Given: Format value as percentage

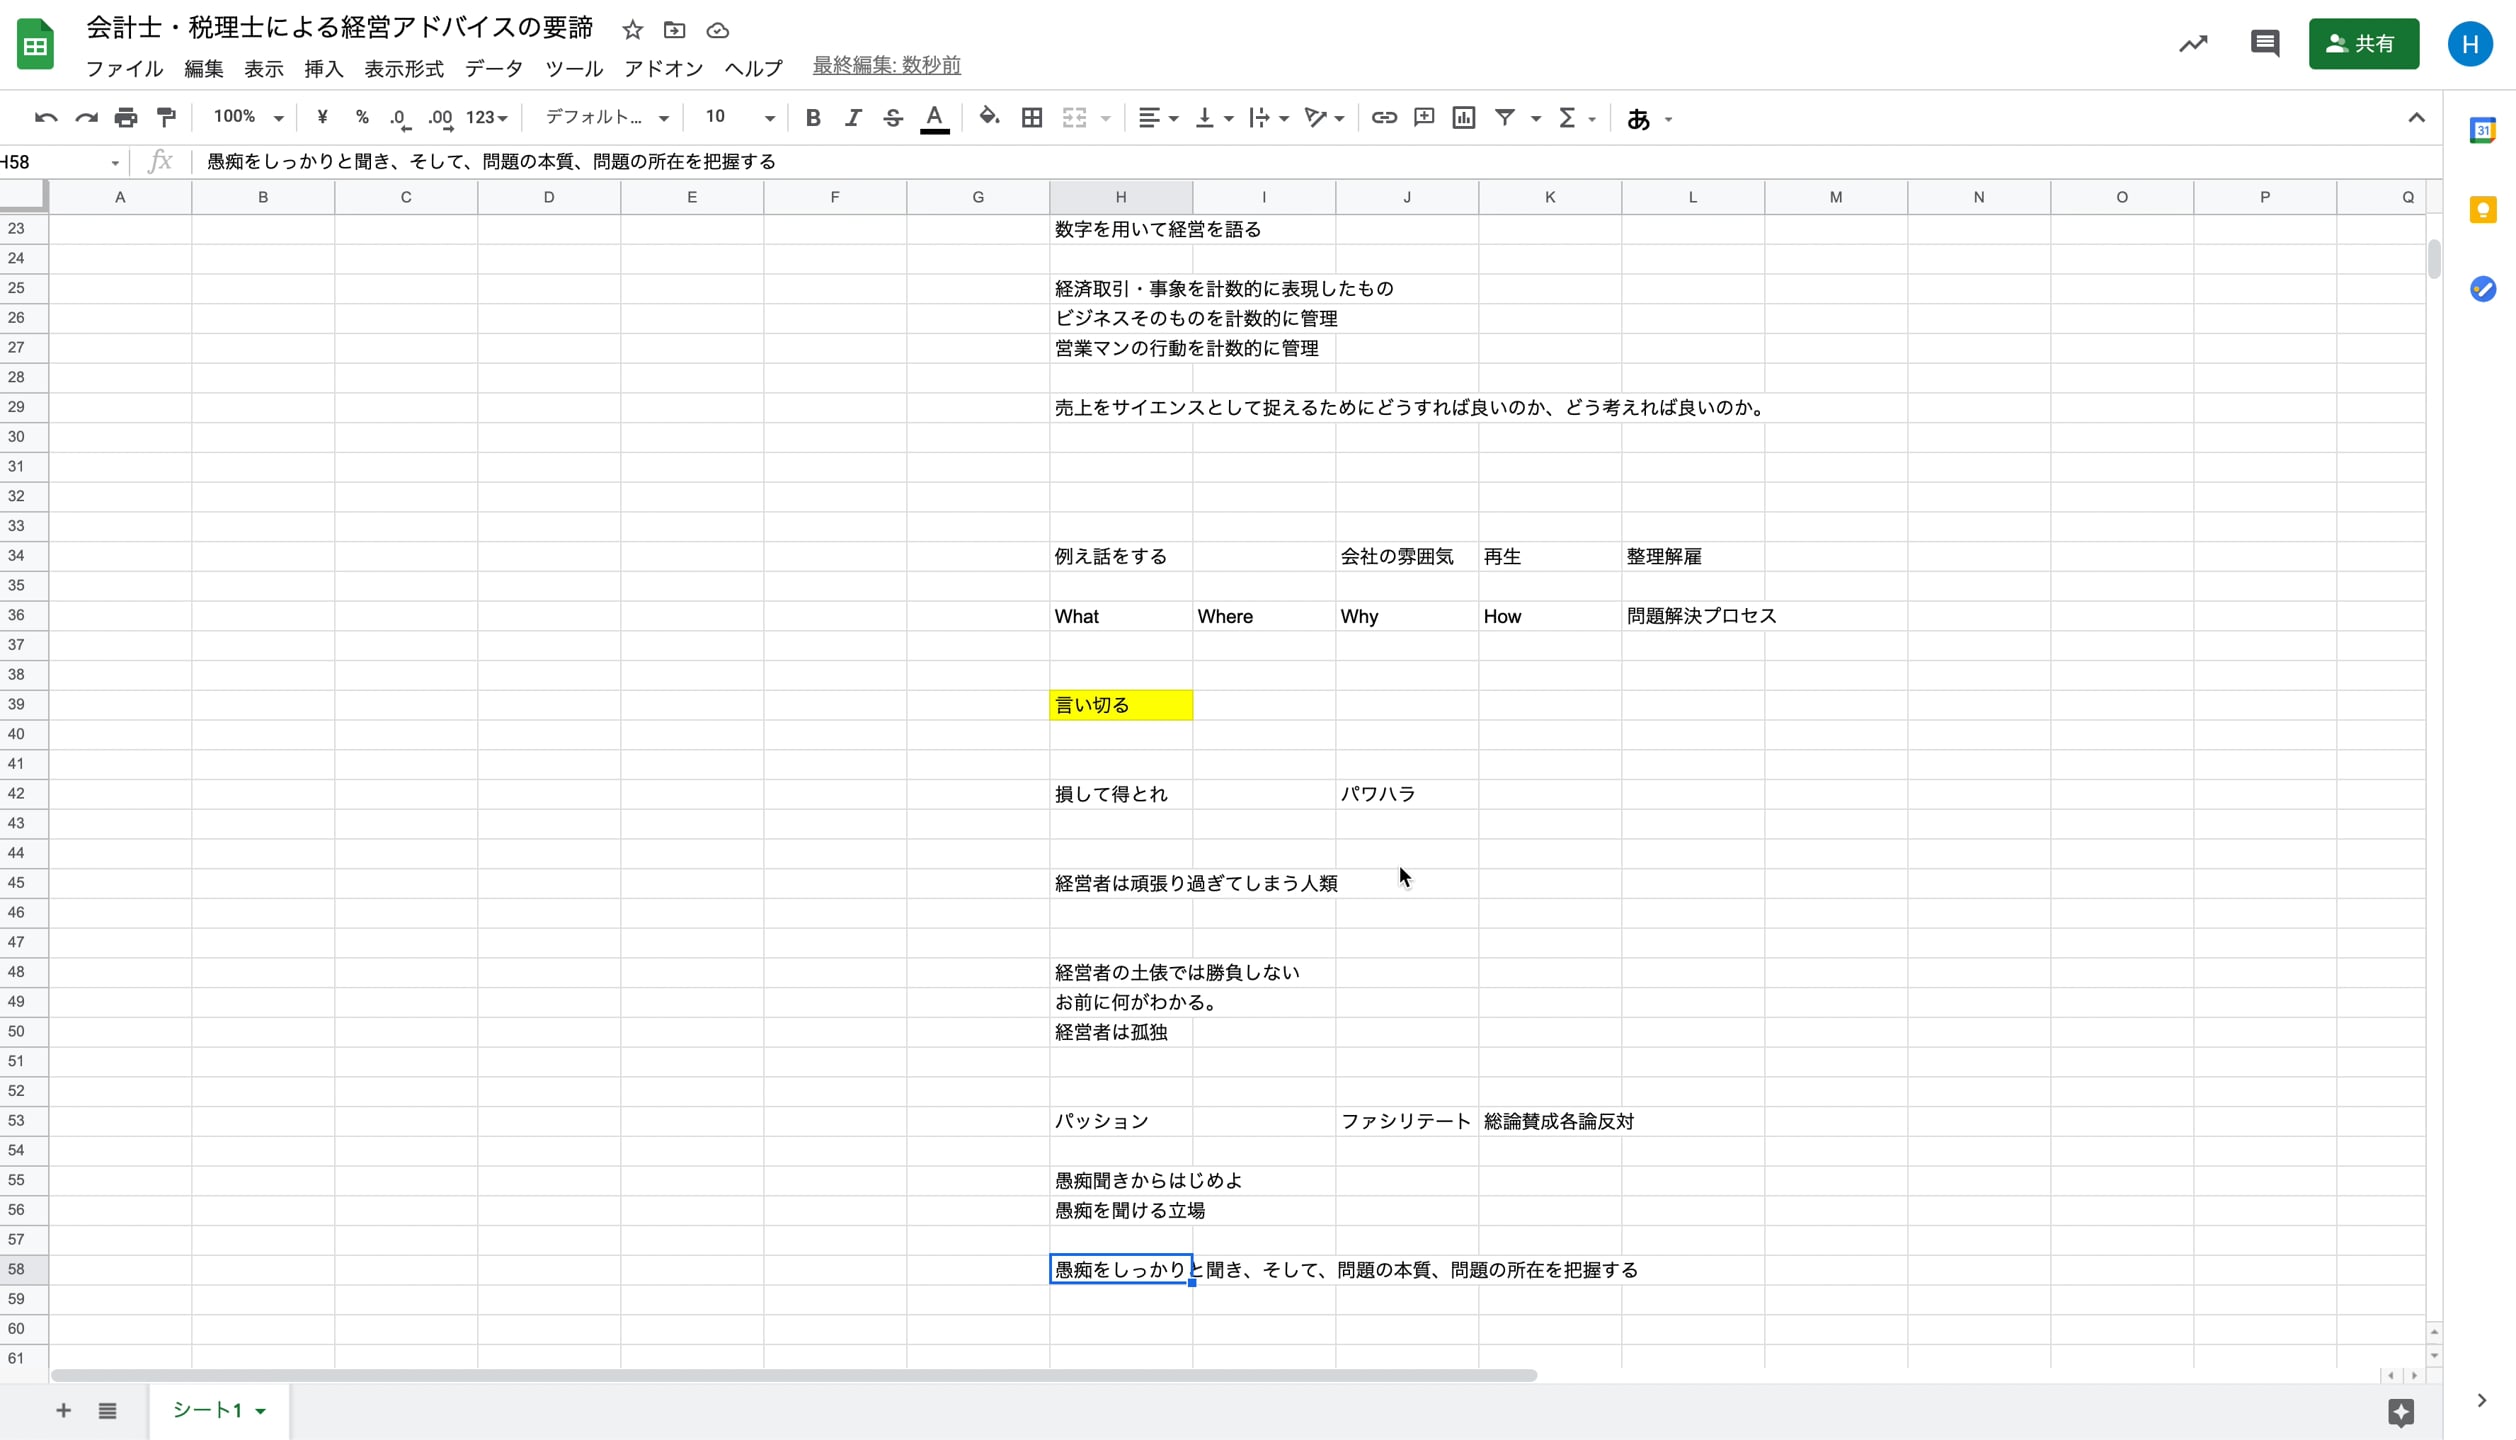Looking at the screenshot, I should [361, 117].
